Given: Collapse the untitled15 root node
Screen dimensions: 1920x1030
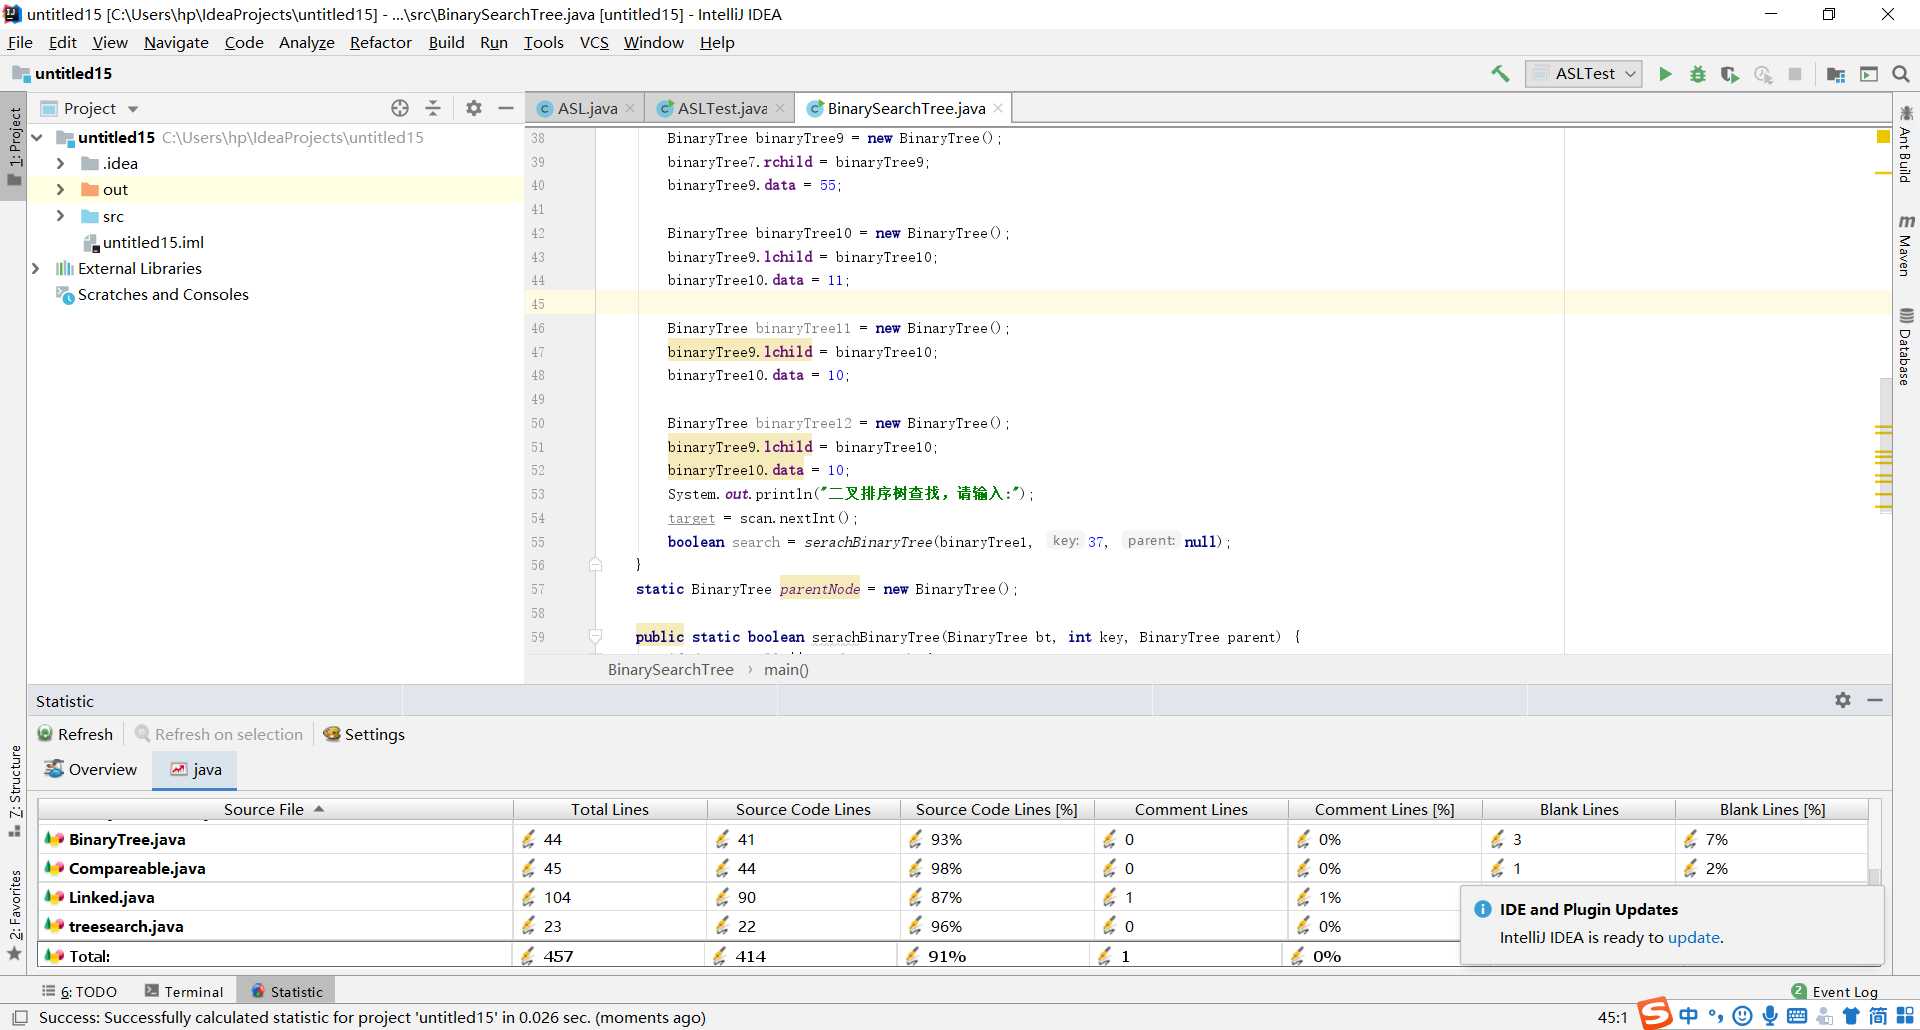Looking at the screenshot, I should point(37,137).
